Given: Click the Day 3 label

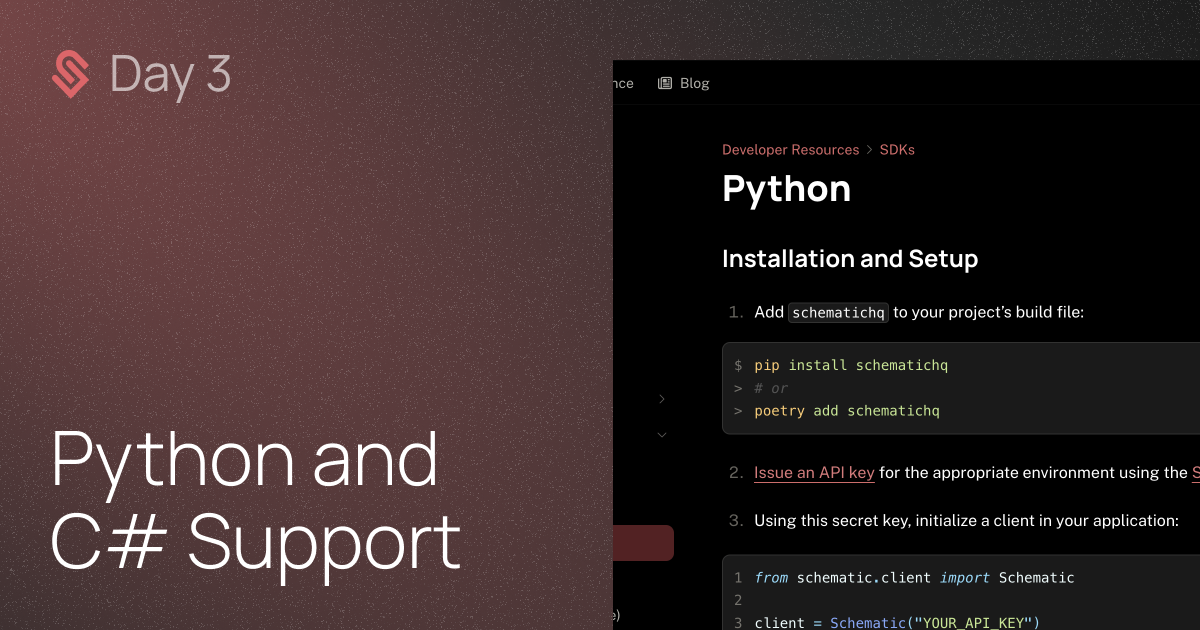Looking at the screenshot, I should click(170, 74).
